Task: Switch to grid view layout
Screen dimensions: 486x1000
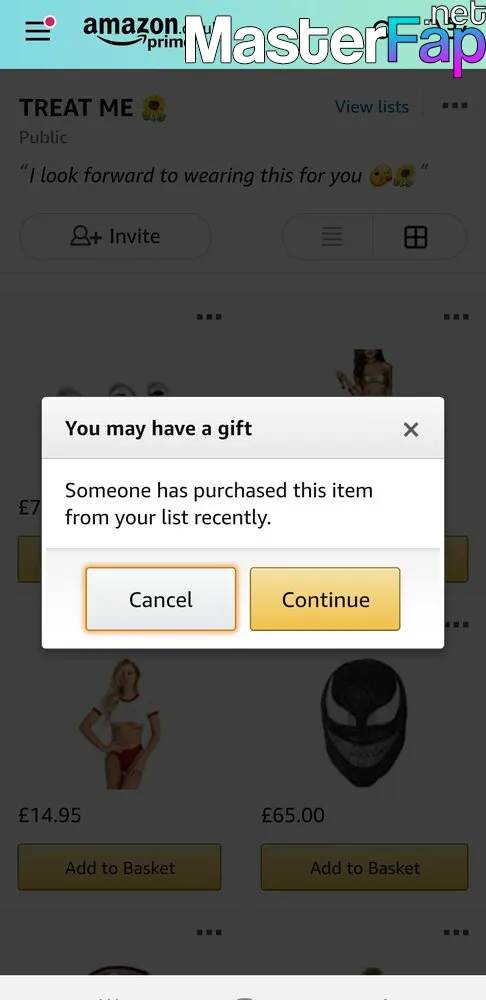Action: [x=416, y=237]
